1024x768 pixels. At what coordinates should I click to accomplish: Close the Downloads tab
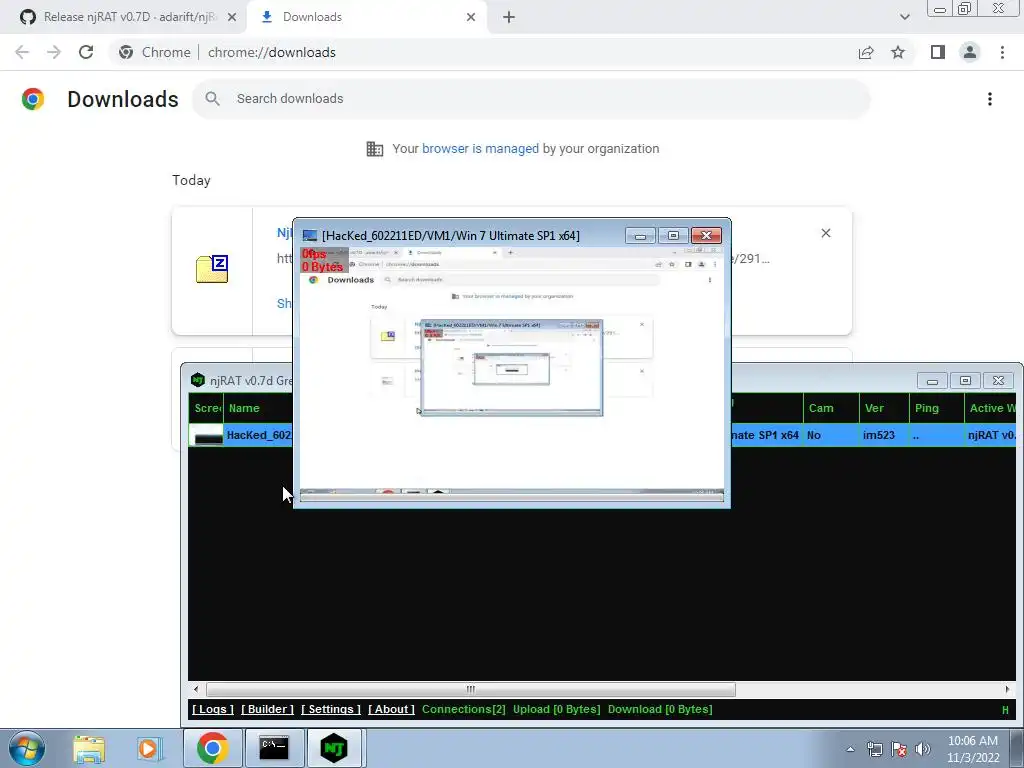[471, 17]
